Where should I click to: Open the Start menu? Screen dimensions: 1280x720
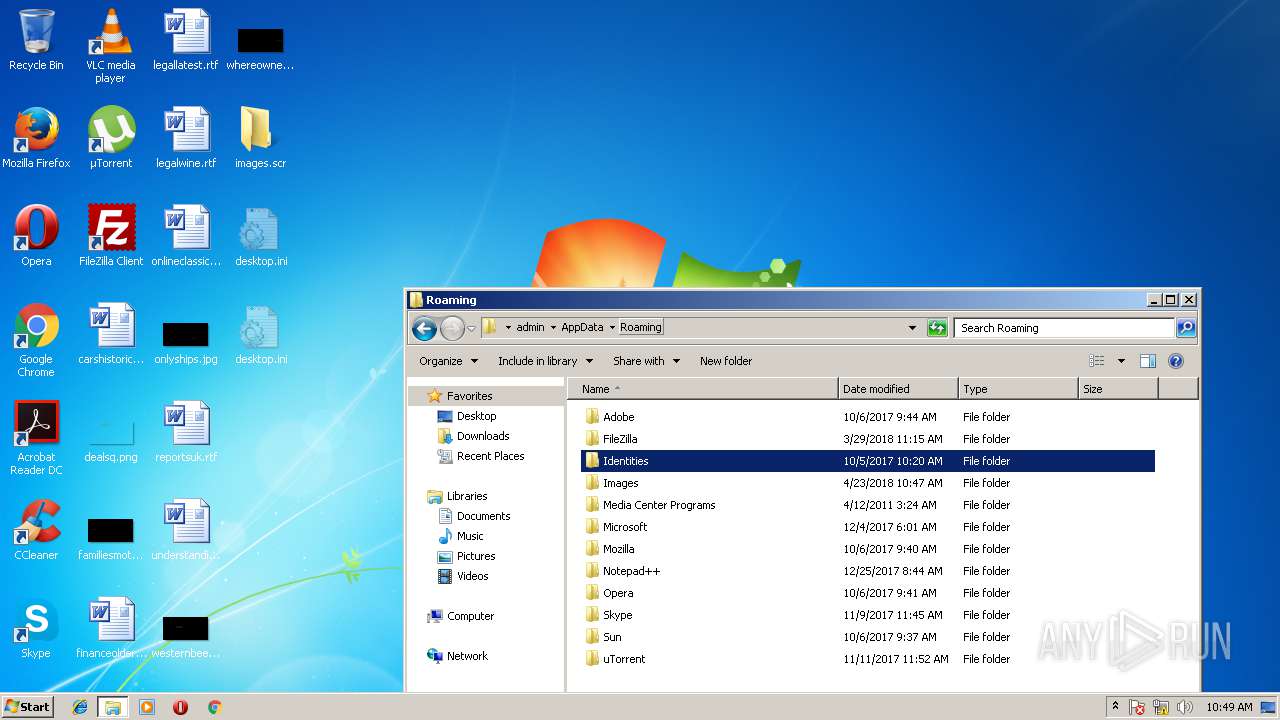pyautogui.click(x=28, y=707)
